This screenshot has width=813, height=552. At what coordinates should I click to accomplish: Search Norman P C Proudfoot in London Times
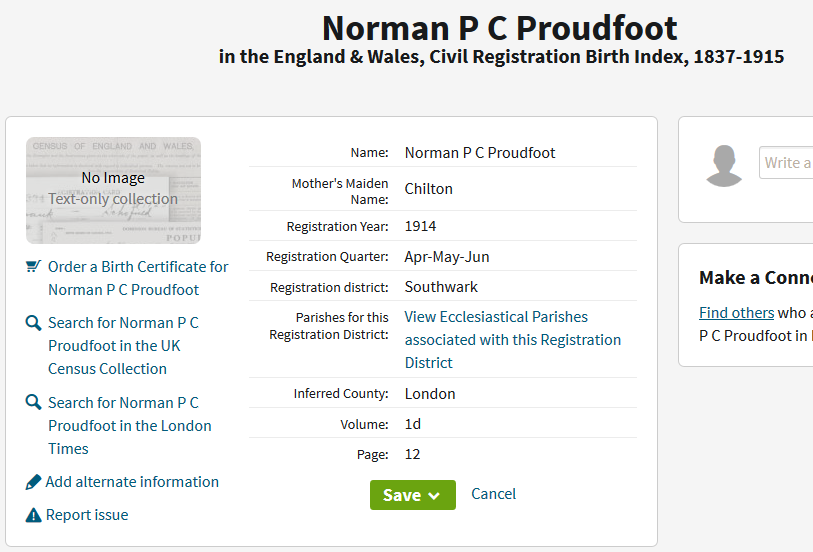pos(129,425)
